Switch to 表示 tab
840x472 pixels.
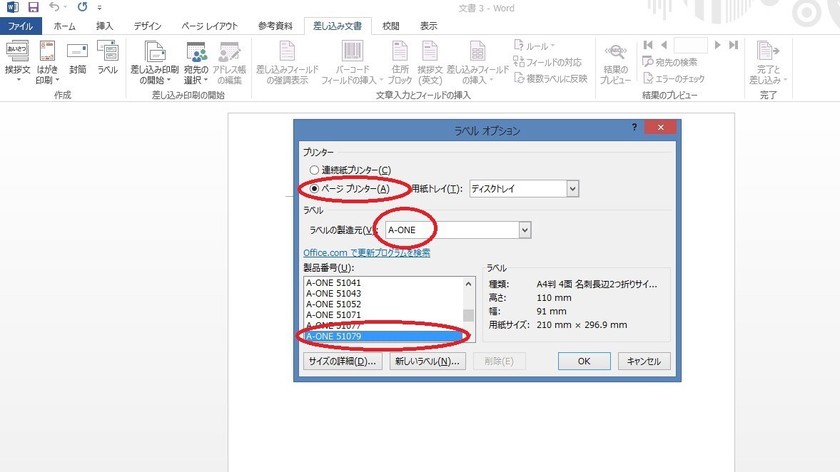(x=428, y=26)
